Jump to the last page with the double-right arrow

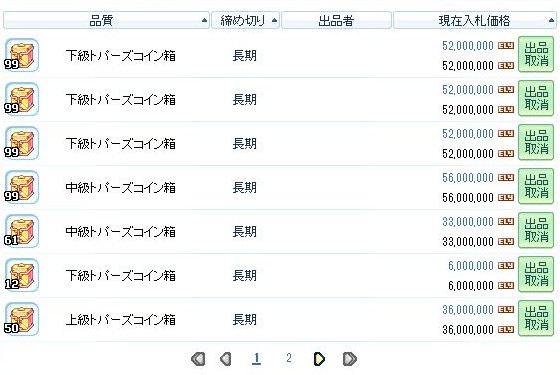tap(350, 359)
